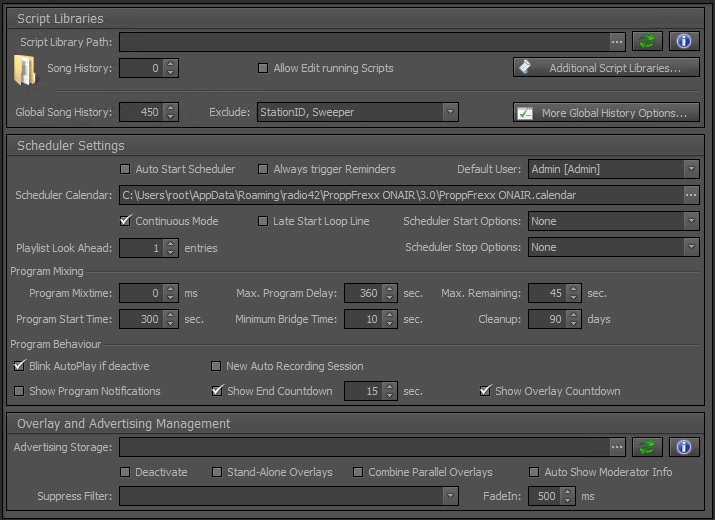715x520 pixels.
Task: Enable Late Start Loop Line
Action: pos(263,221)
